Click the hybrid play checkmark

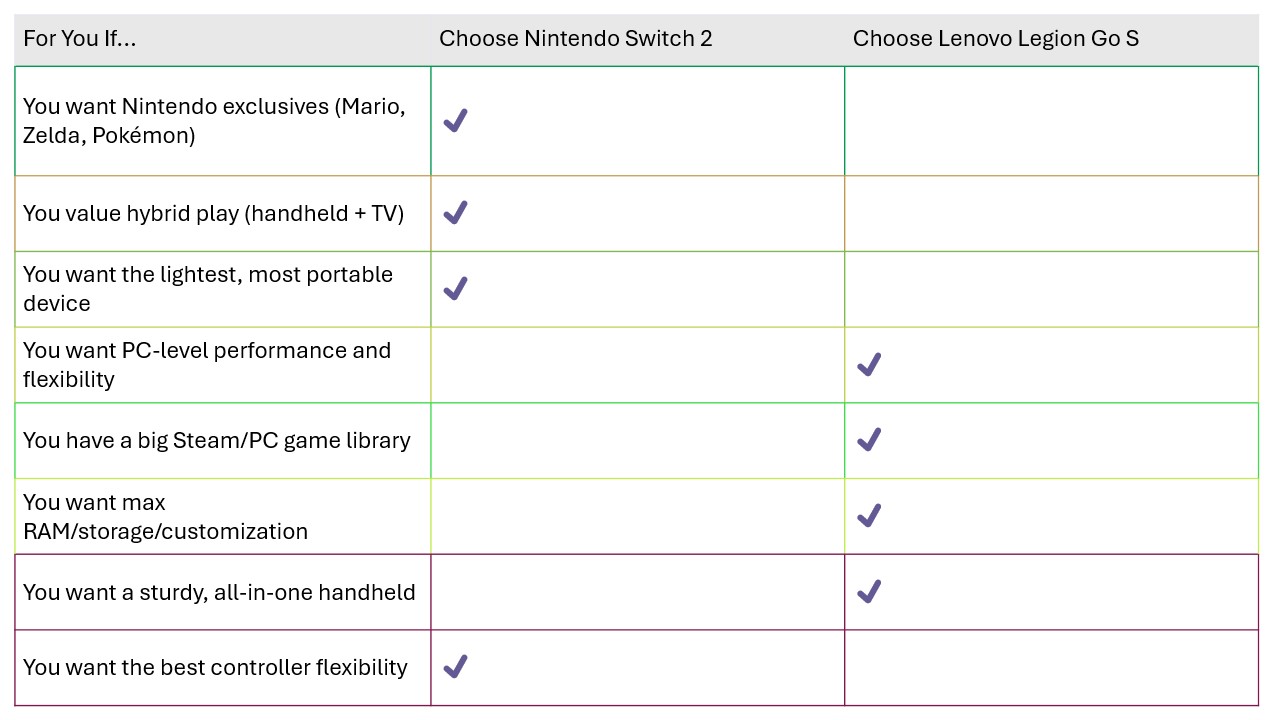pos(455,213)
